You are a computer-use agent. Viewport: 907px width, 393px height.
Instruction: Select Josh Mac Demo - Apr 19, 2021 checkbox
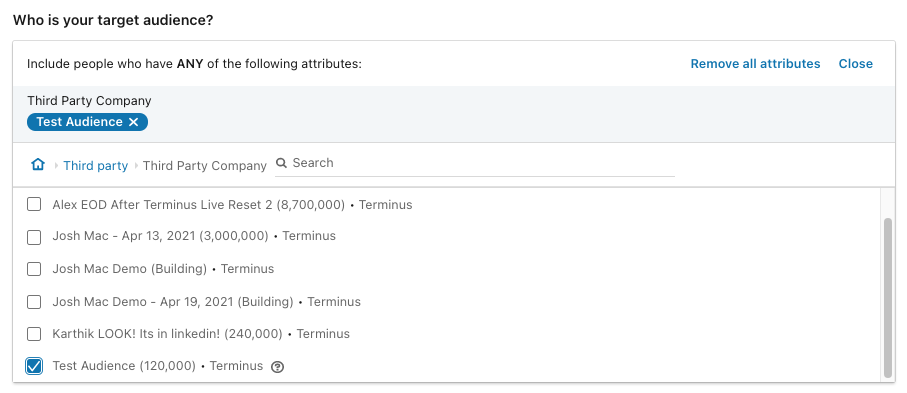34,302
